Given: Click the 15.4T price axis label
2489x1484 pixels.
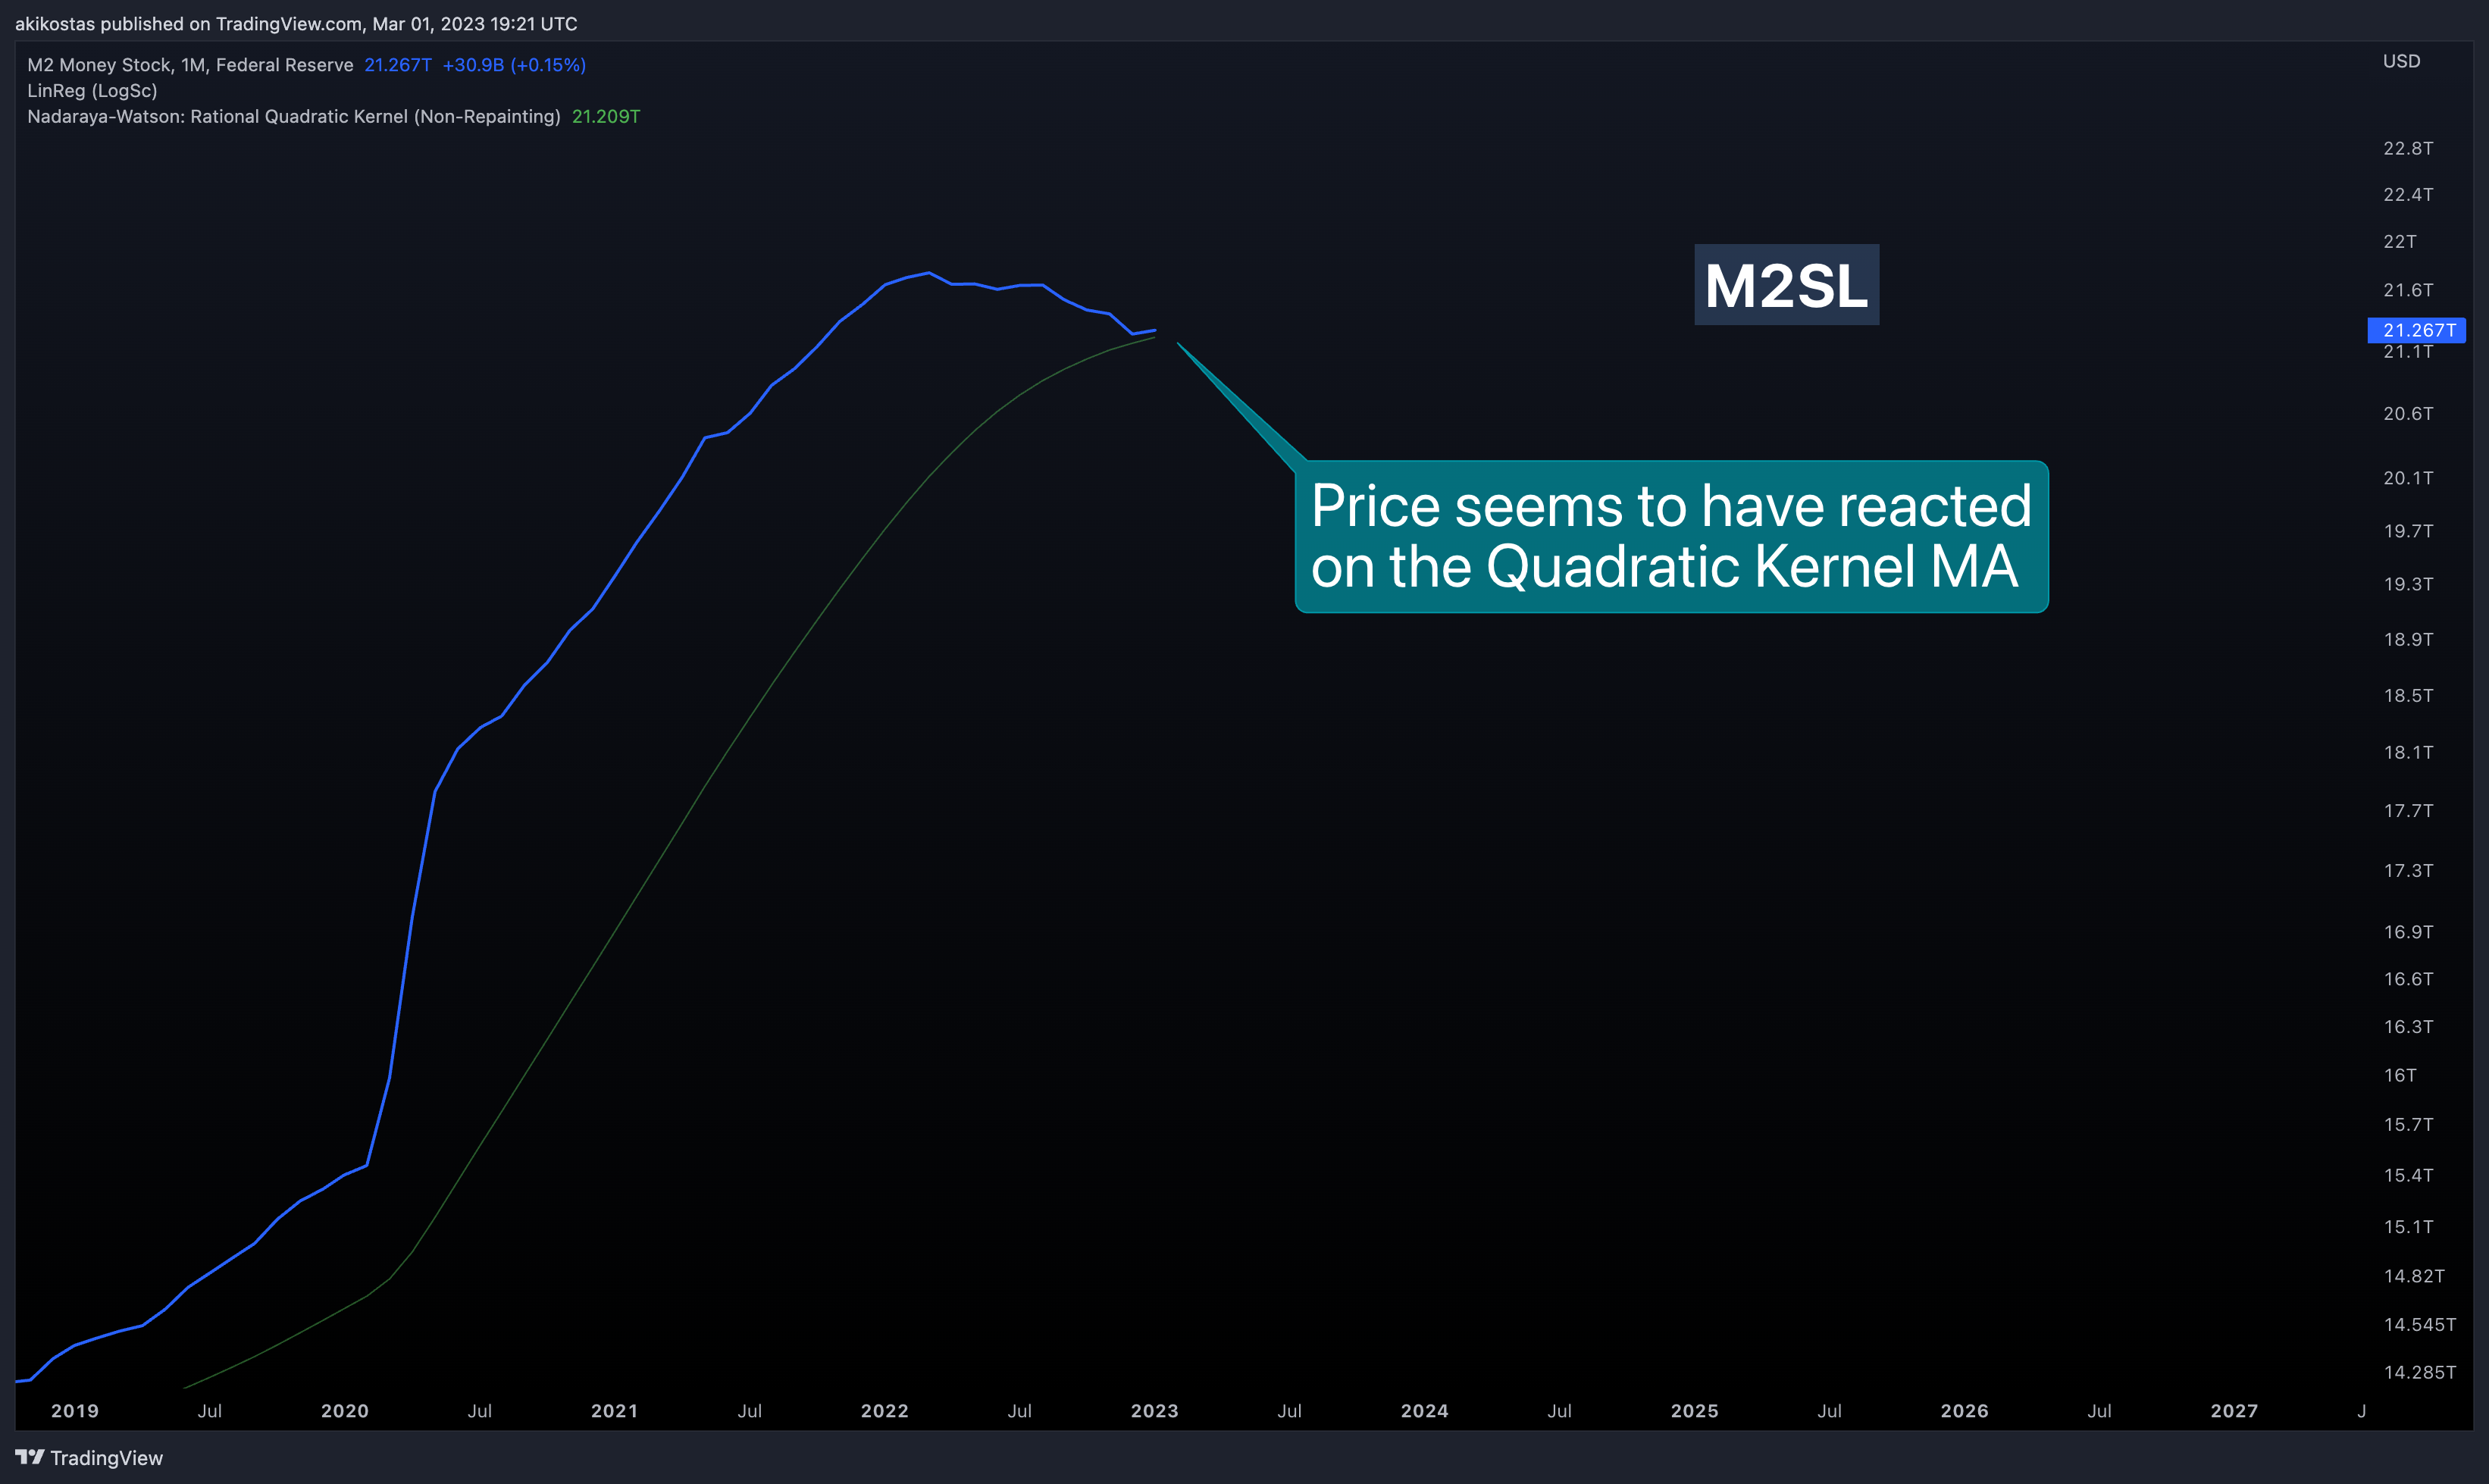Looking at the screenshot, I should [x=2408, y=1175].
